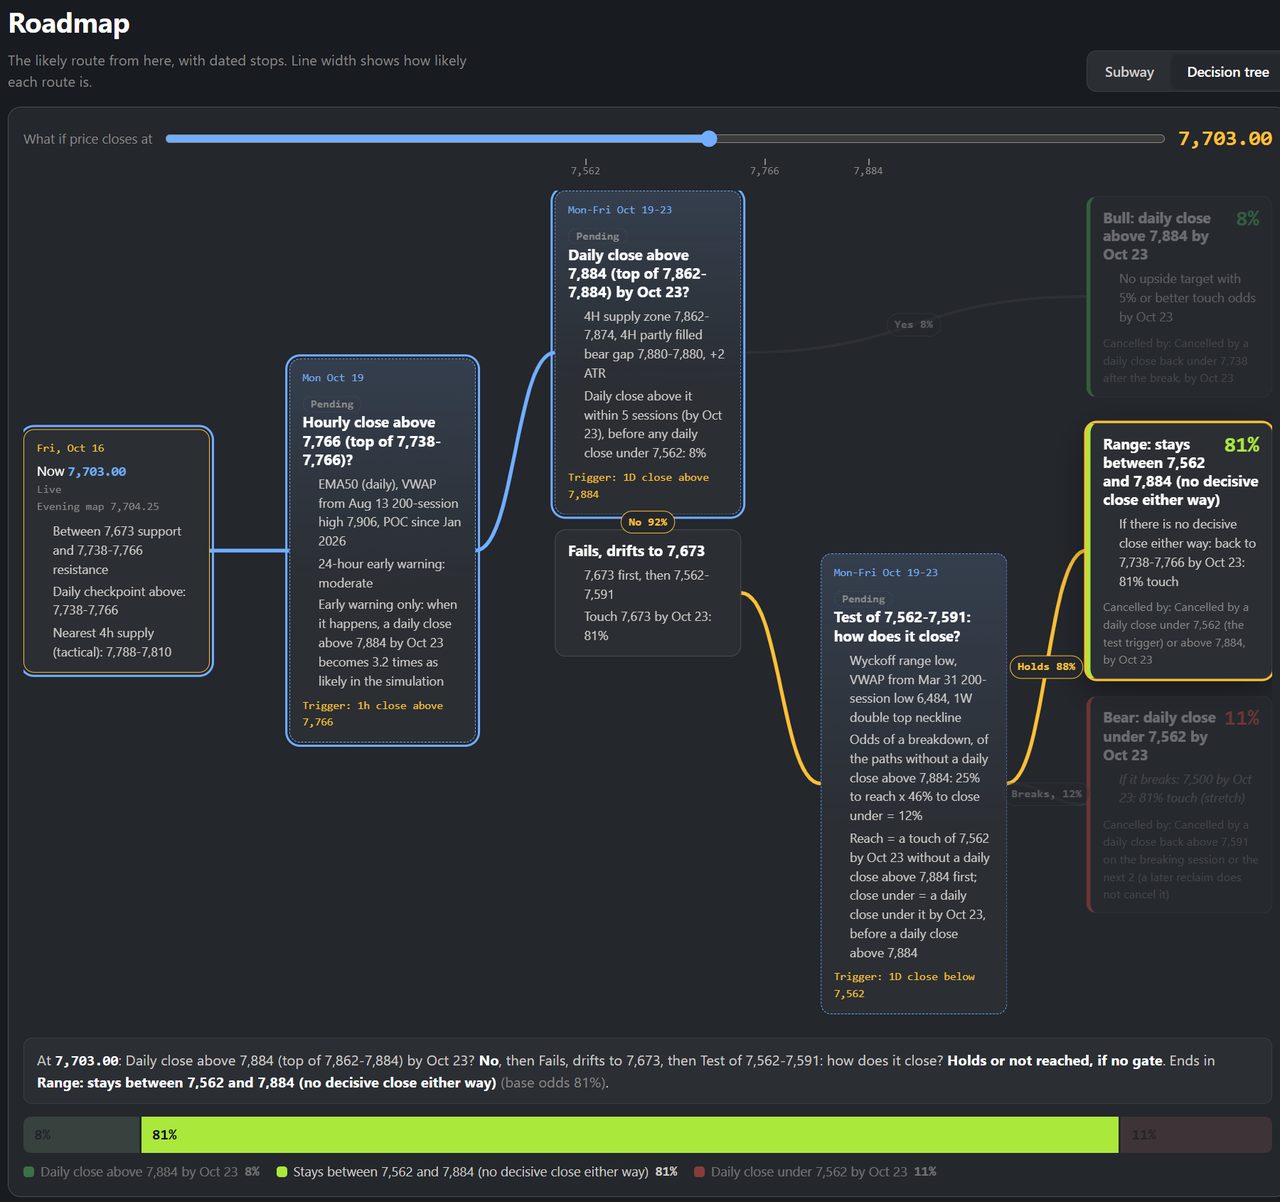Select Test of 7,562-7,591 node
Screen dimensions: 1280x1202
pyautogui.click(x=913, y=784)
